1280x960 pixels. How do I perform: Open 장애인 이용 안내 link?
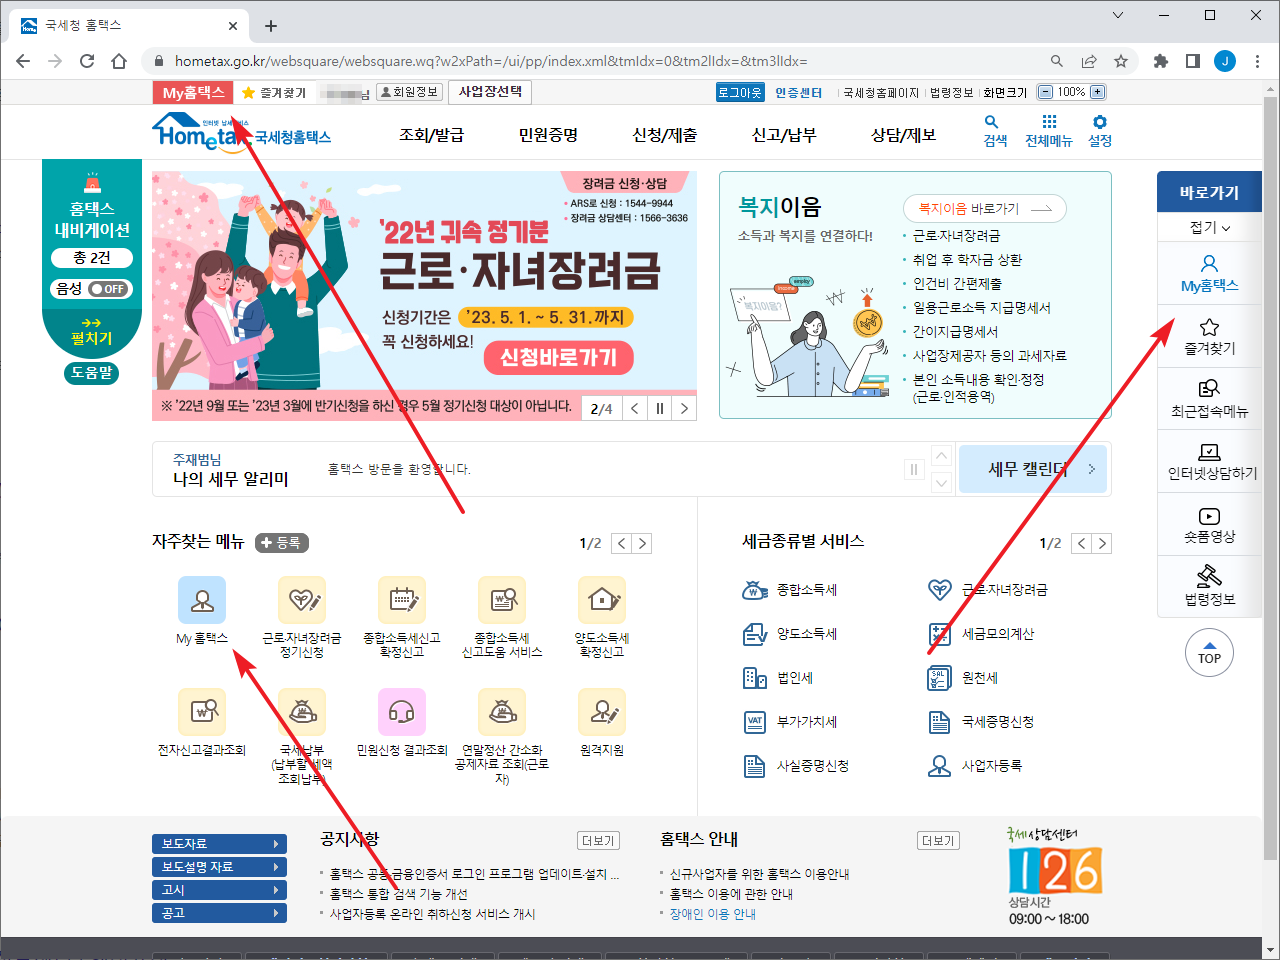click(712, 914)
